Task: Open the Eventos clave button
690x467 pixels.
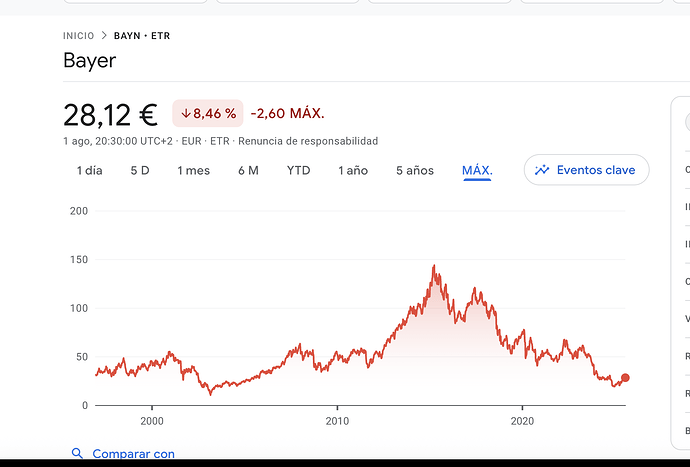Action: tap(586, 170)
